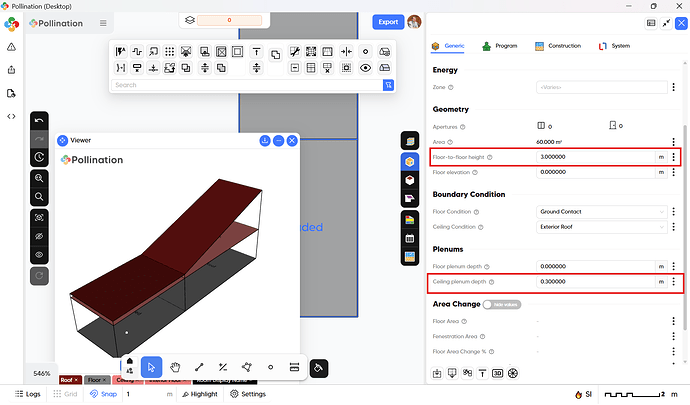Image resolution: width=690 pixels, height=405 pixels.
Task: Click the text T command icon
Action: click(256, 52)
